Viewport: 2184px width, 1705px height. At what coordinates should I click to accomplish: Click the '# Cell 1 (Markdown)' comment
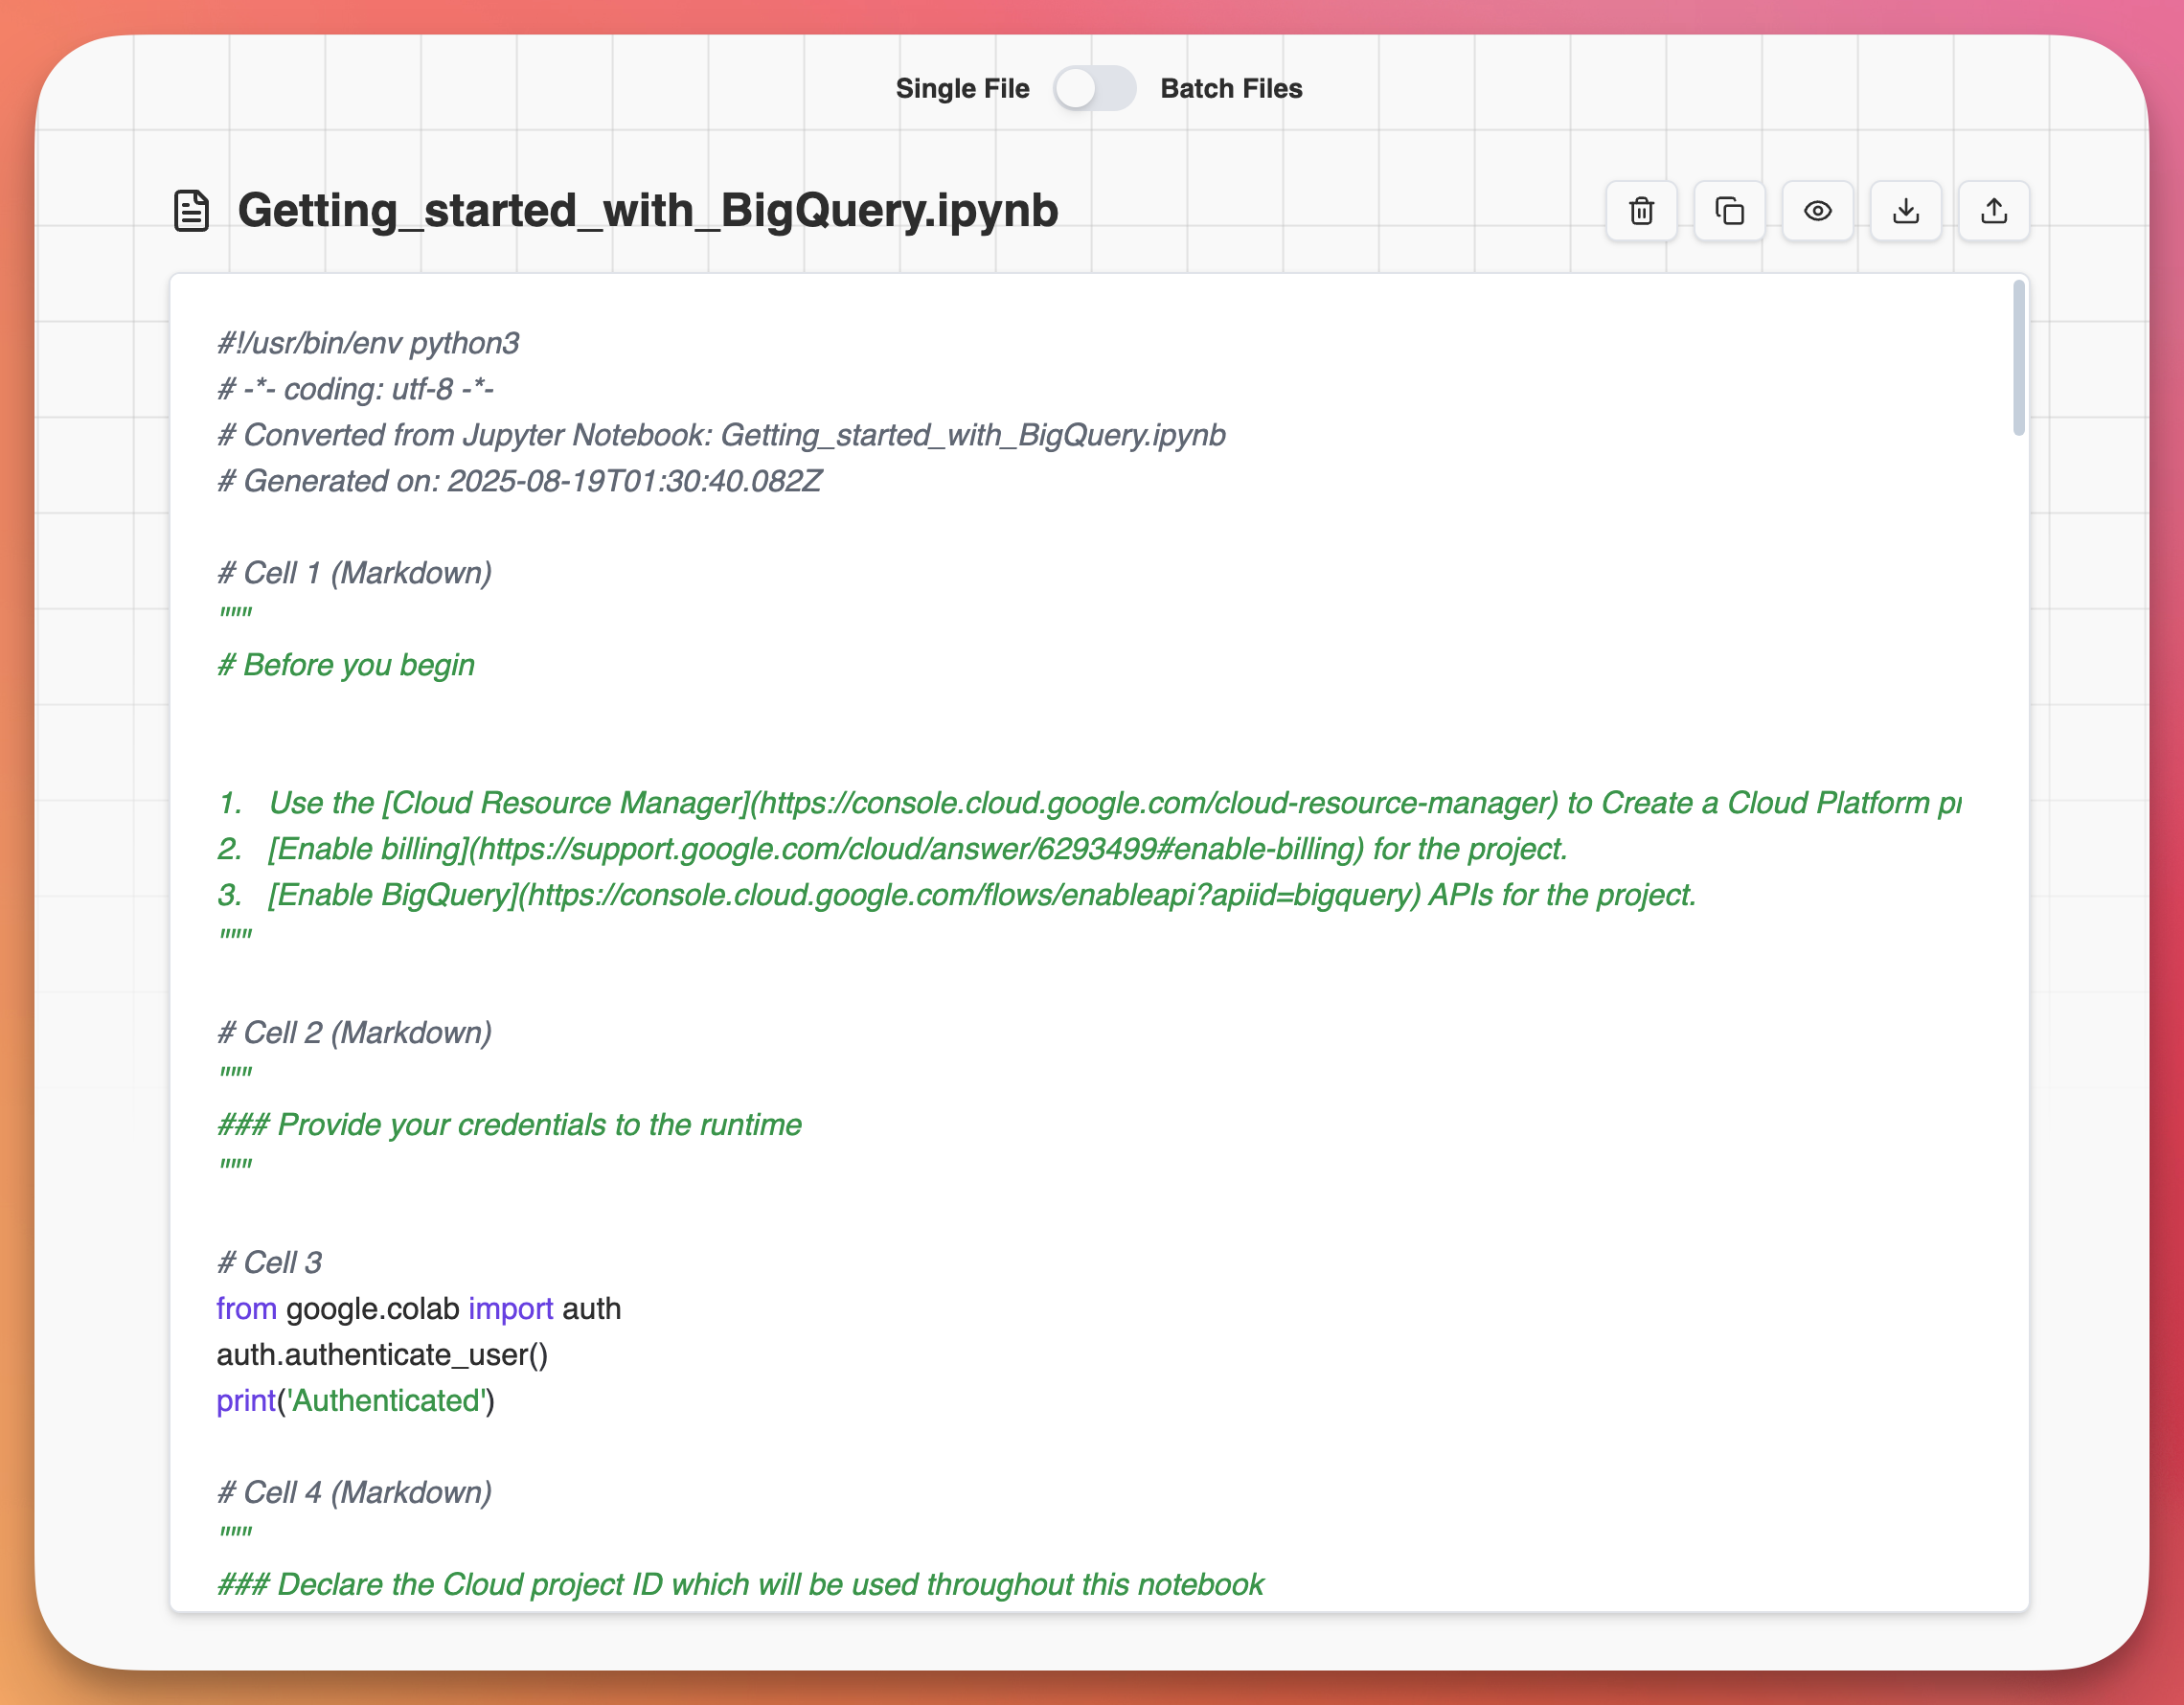pos(354,573)
